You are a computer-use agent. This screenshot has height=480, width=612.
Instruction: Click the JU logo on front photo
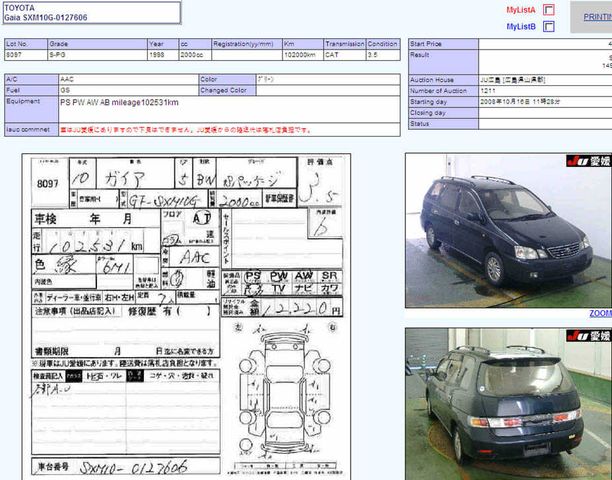tap(589, 160)
